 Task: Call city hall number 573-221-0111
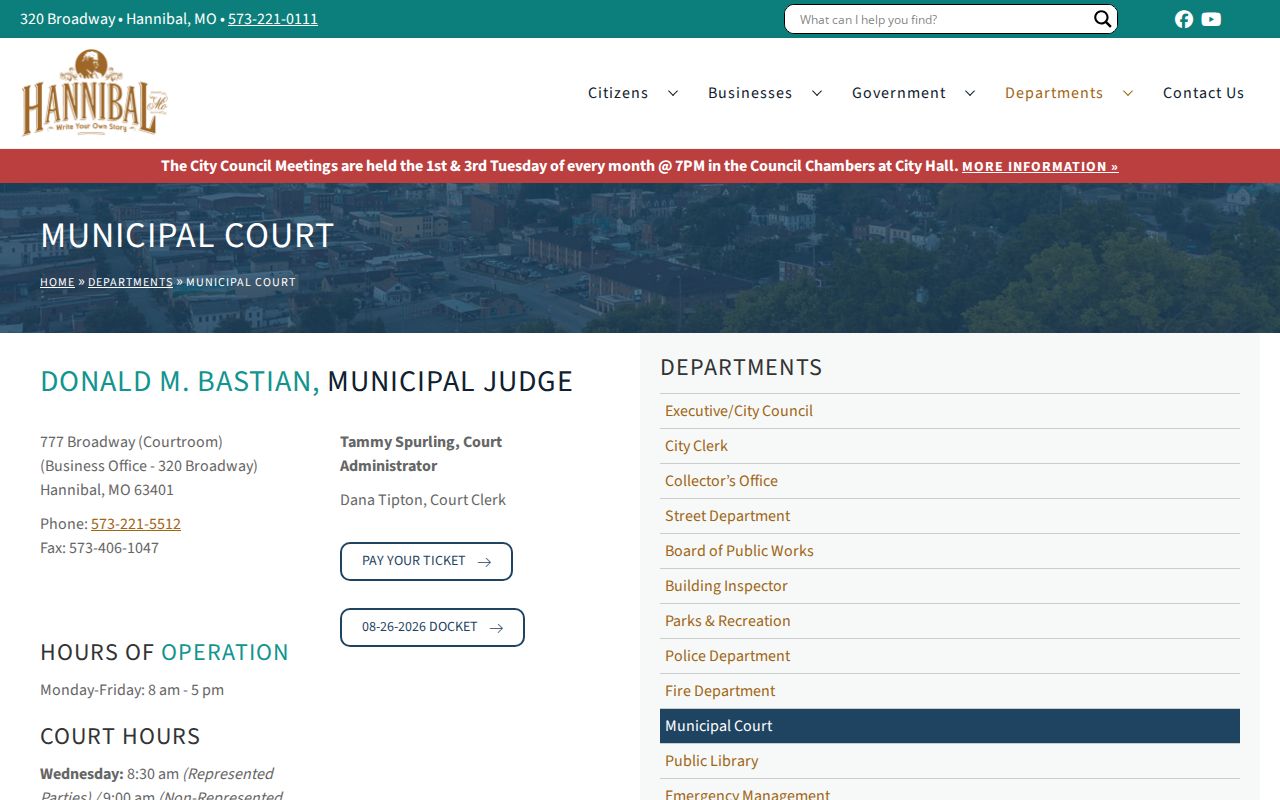273,19
